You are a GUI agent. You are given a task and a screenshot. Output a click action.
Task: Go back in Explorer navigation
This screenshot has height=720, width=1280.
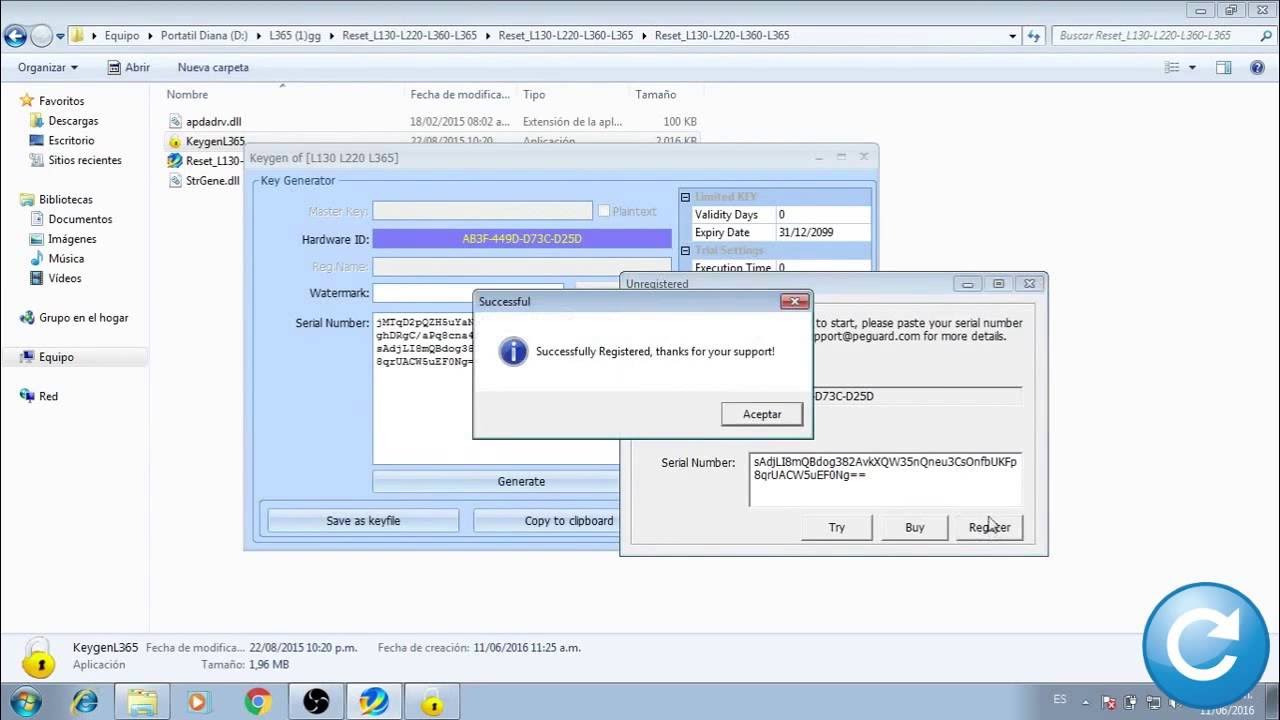15,36
